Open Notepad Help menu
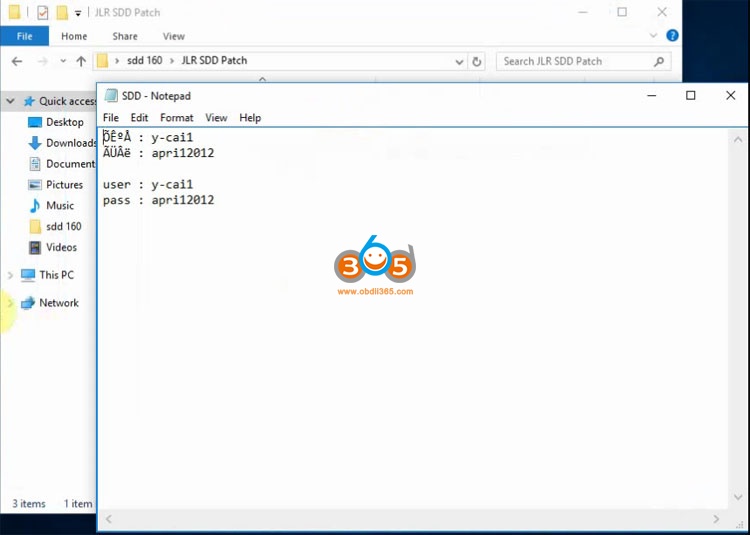The width and height of the screenshot is (750, 535). coord(250,118)
